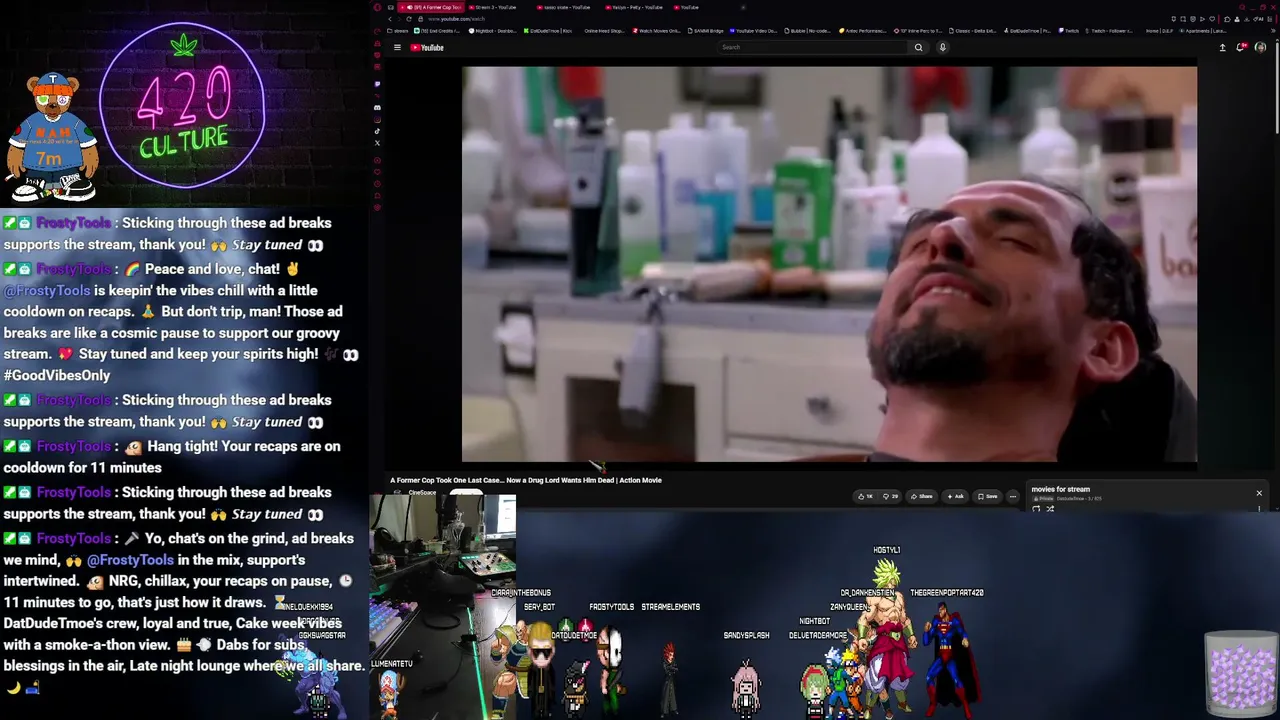Open the Online Head Shop bookmark
Image resolution: width=1280 pixels, height=720 pixels.
(x=603, y=31)
